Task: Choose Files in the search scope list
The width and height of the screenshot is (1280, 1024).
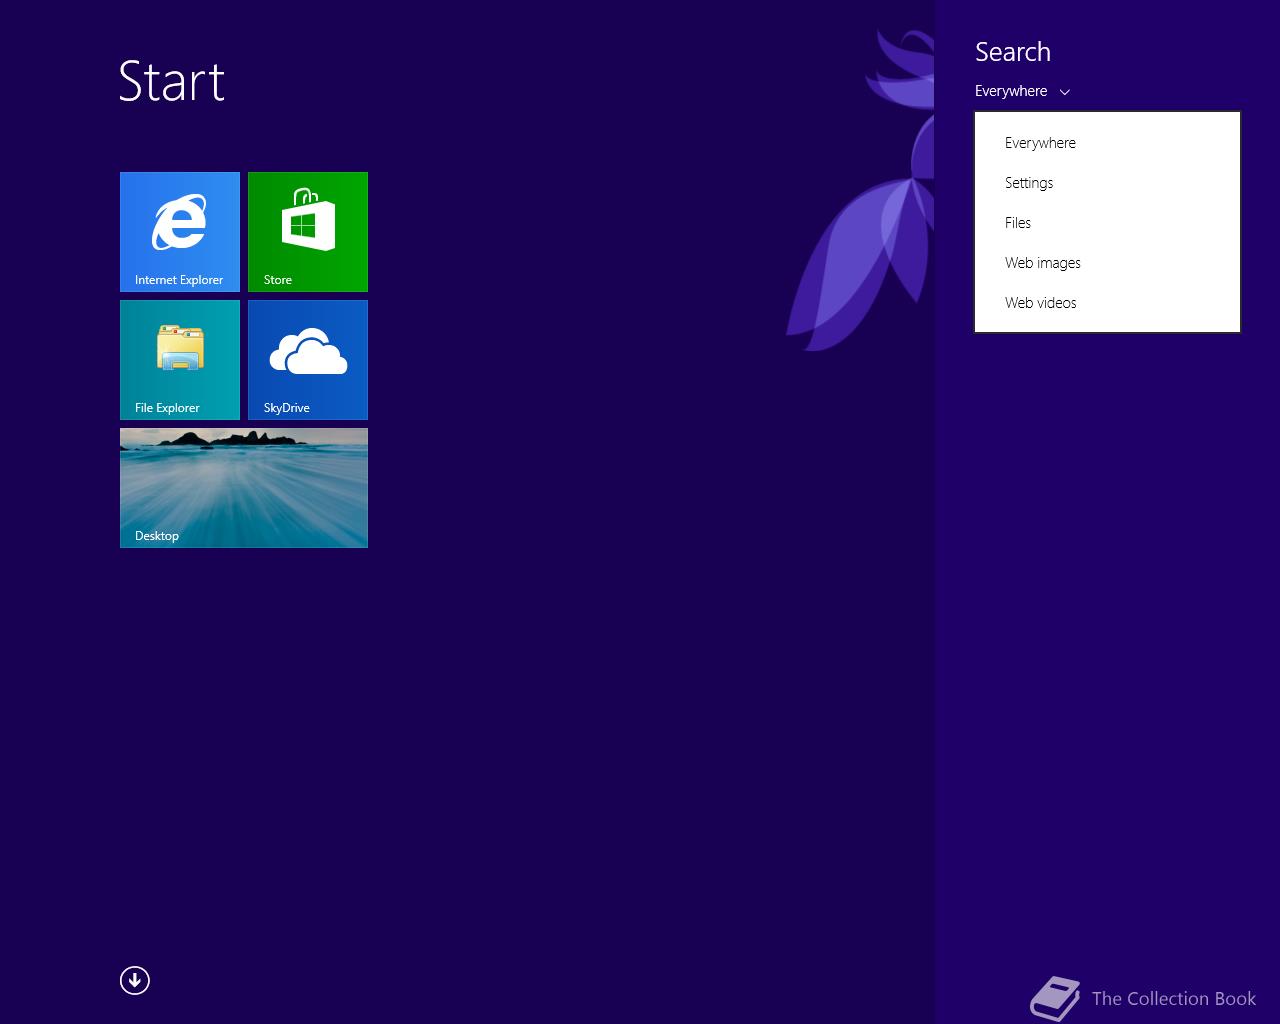Action: (1107, 223)
